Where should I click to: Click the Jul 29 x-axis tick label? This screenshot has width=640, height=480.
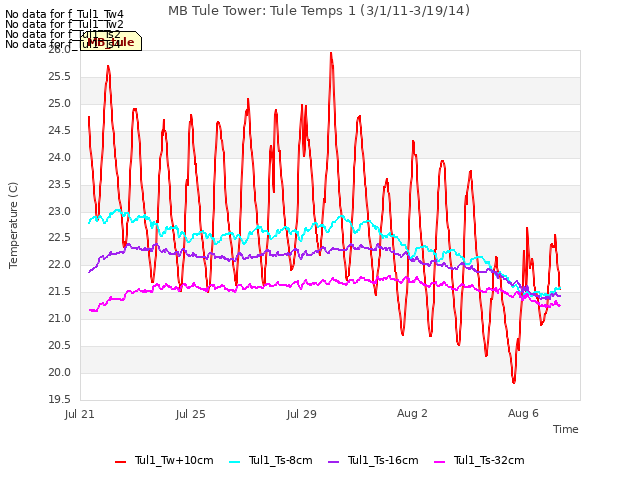coord(302,414)
